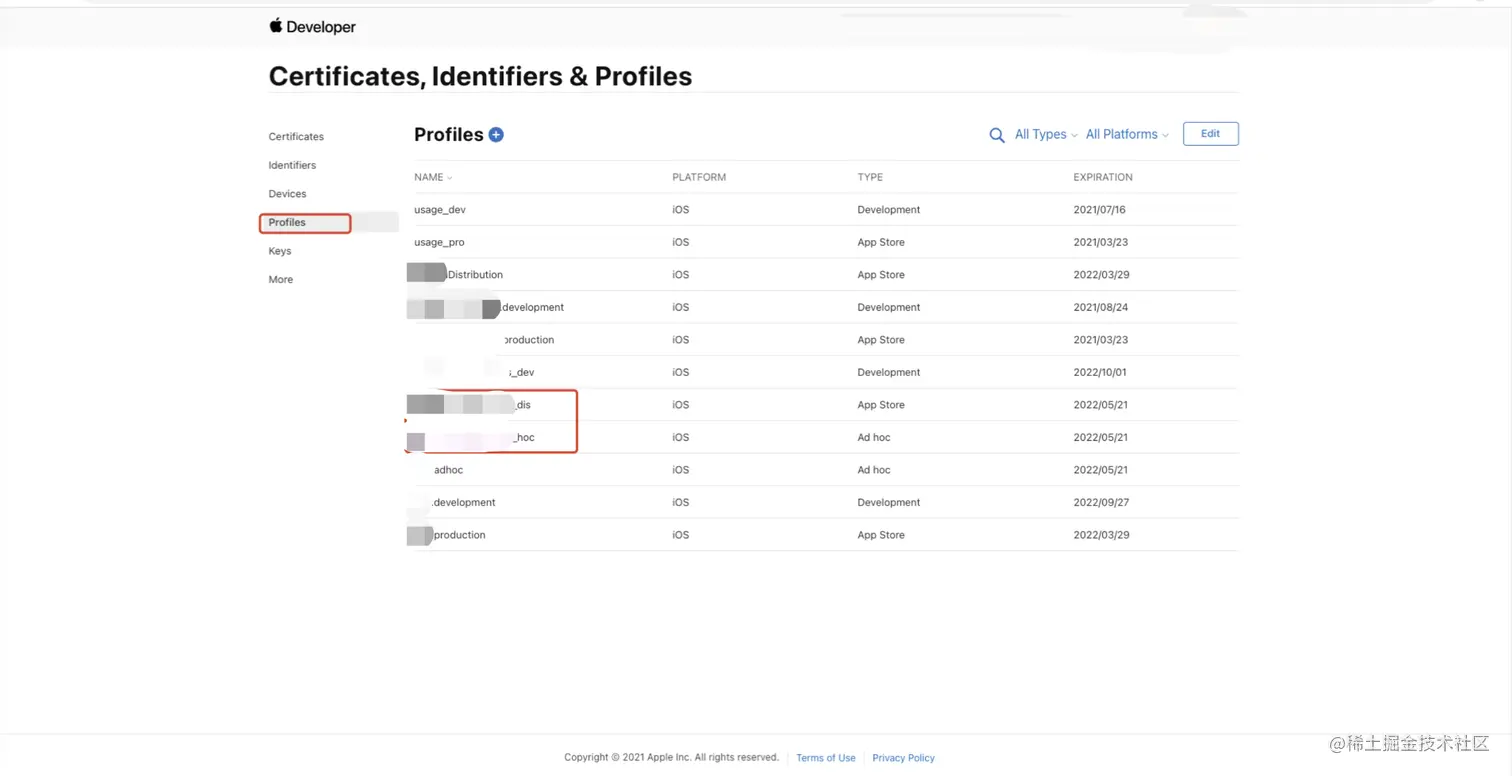Click the Apple Developer logo

point(312,27)
